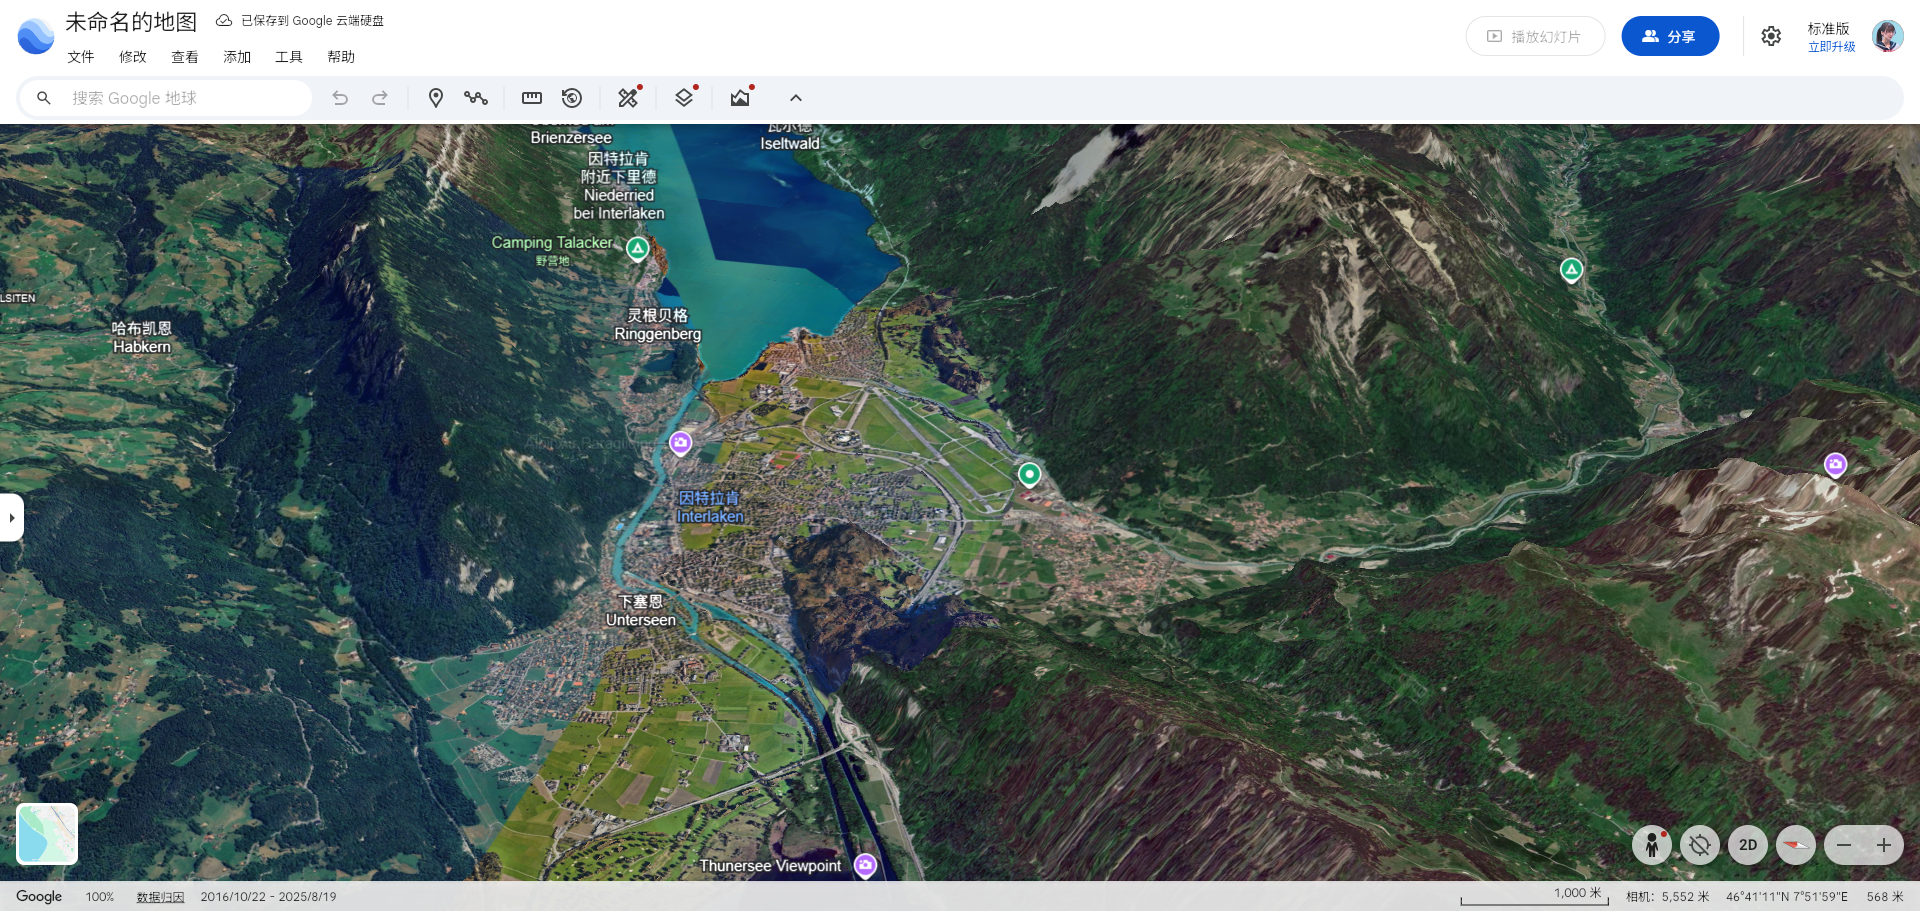
Task: Click the 搜索 Google 地球 search field
Action: tap(180, 98)
